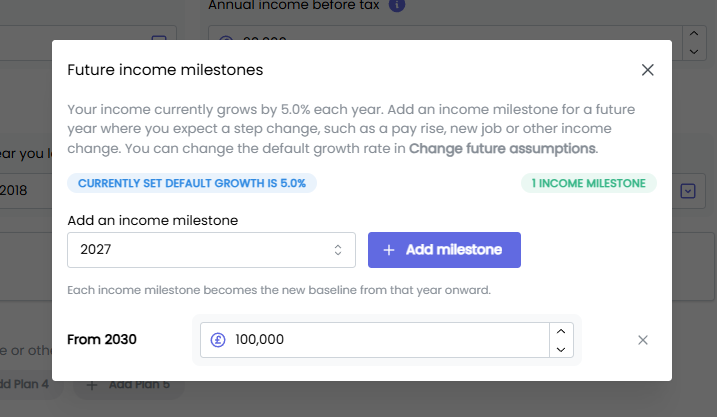This screenshot has height=417, width=717.
Task: Click the pound currency icon in milestone field
Action: tap(218, 340)
